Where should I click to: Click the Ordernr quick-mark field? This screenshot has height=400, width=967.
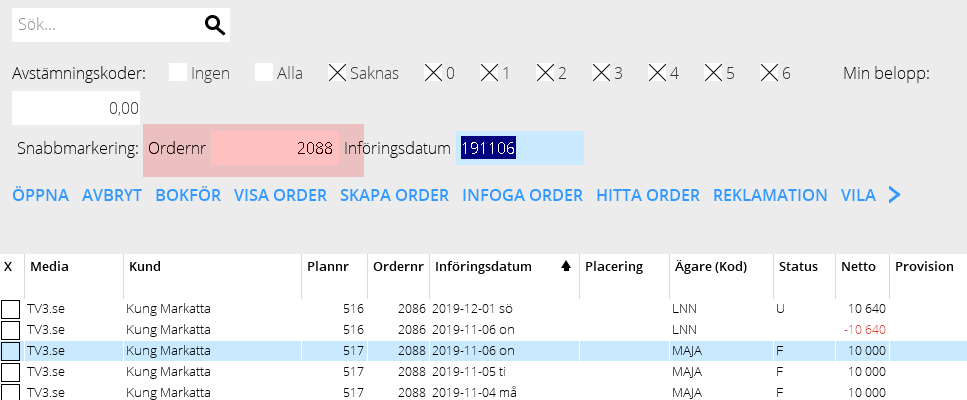click(275, 148)
